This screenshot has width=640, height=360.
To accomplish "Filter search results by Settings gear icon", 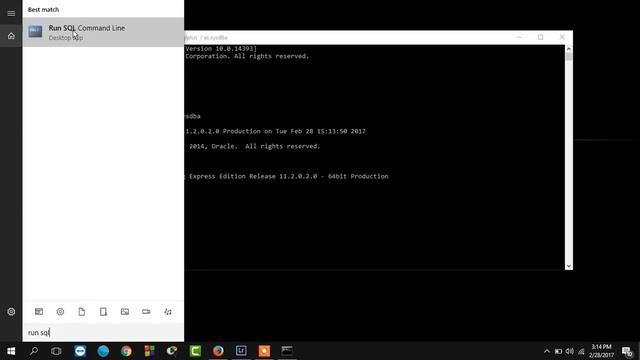I will coord(60,312).
